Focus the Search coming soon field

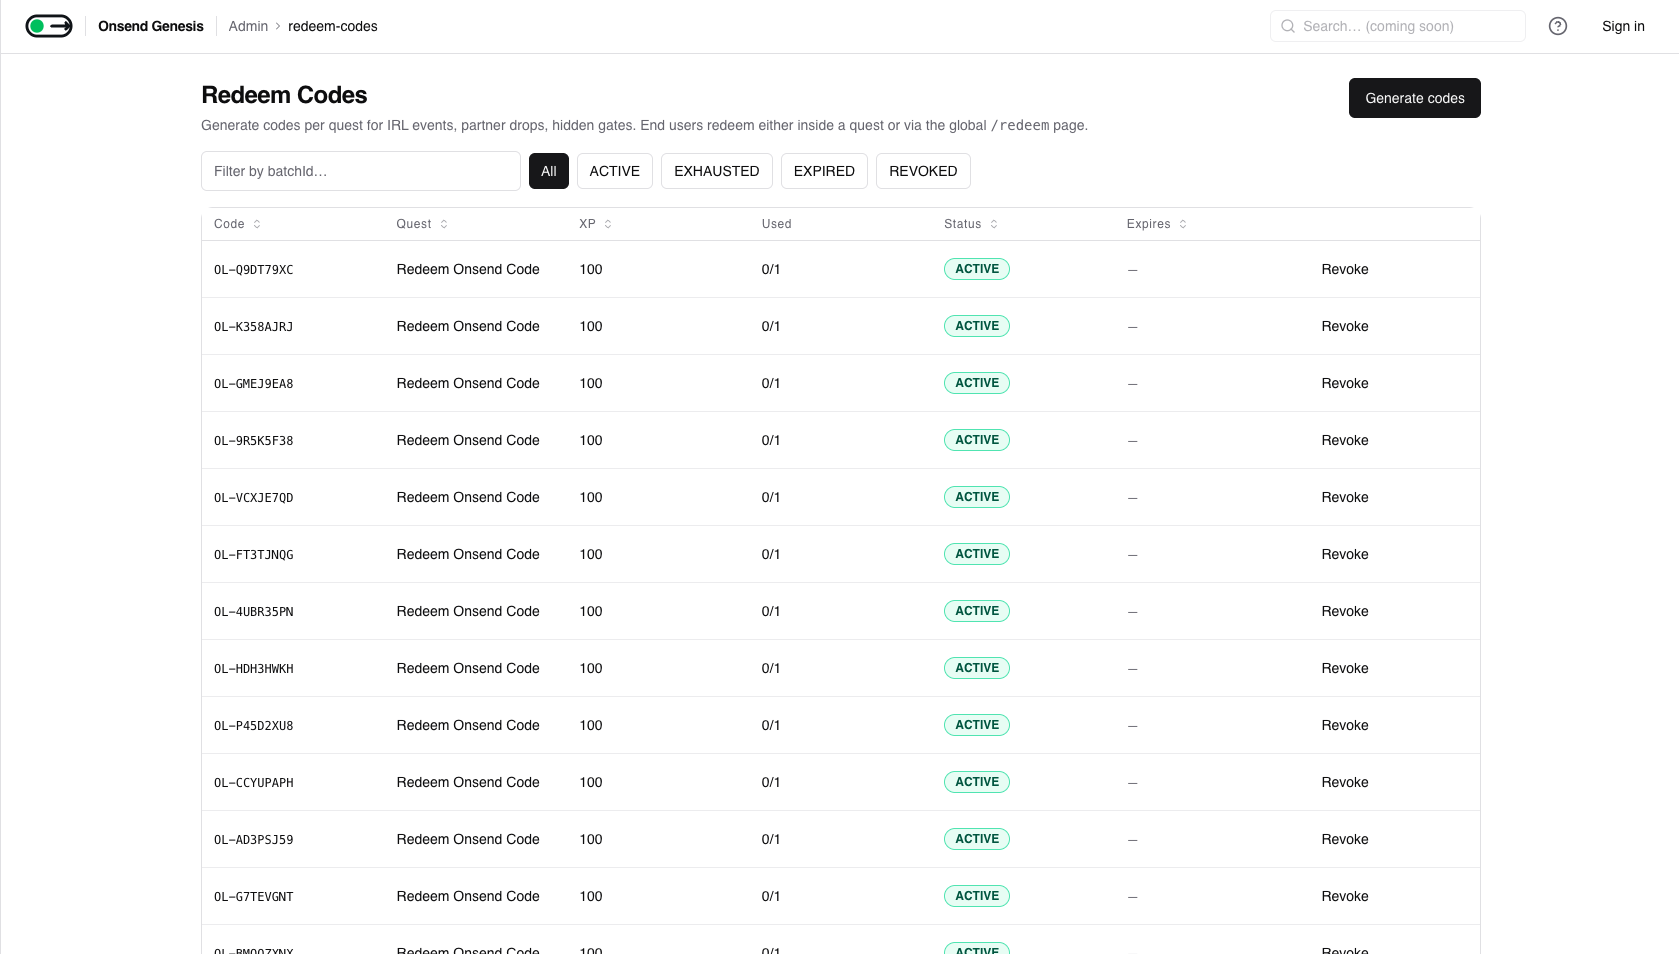tap(1398, 26)
